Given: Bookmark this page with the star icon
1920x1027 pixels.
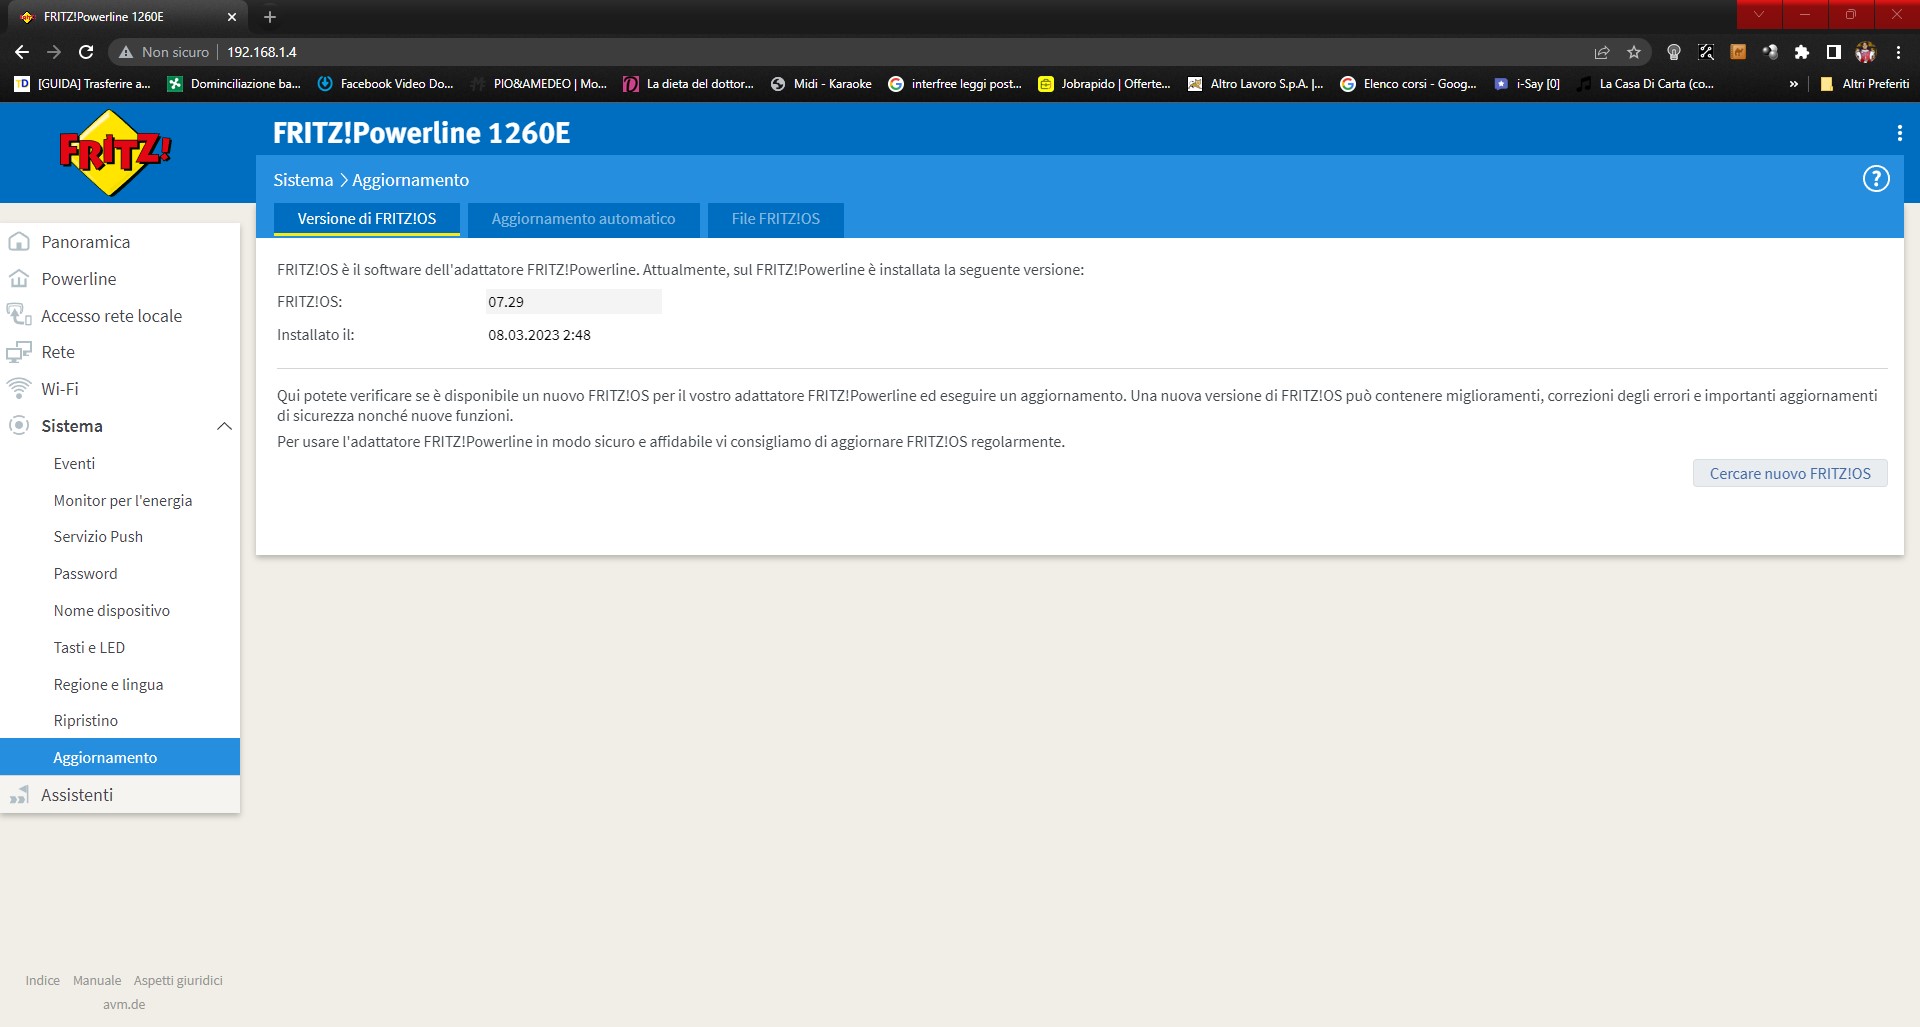Looking at the screenshot, I should click(x=1634, y=52).
